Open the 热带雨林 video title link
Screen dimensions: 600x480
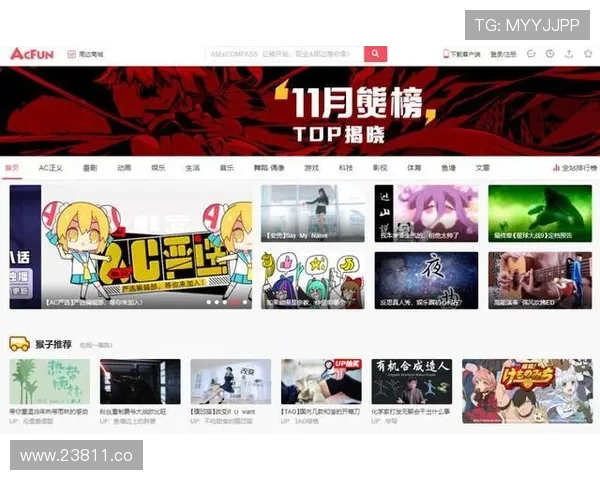point(49,412)
